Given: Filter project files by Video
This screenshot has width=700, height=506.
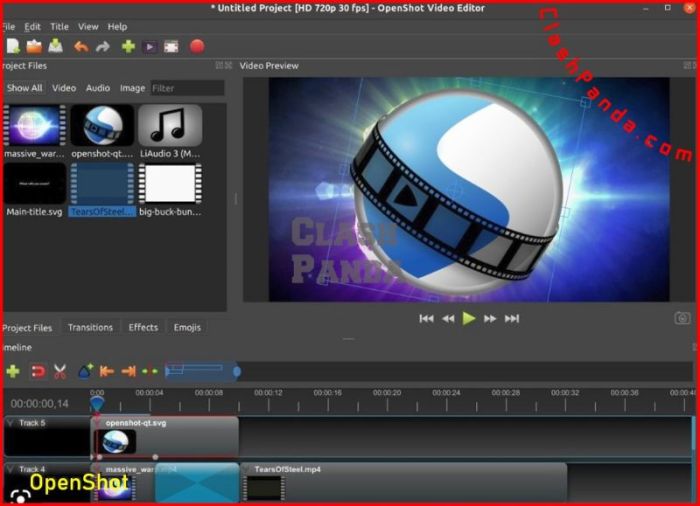Looking at the screenshot, I should [x=64, y=88].
